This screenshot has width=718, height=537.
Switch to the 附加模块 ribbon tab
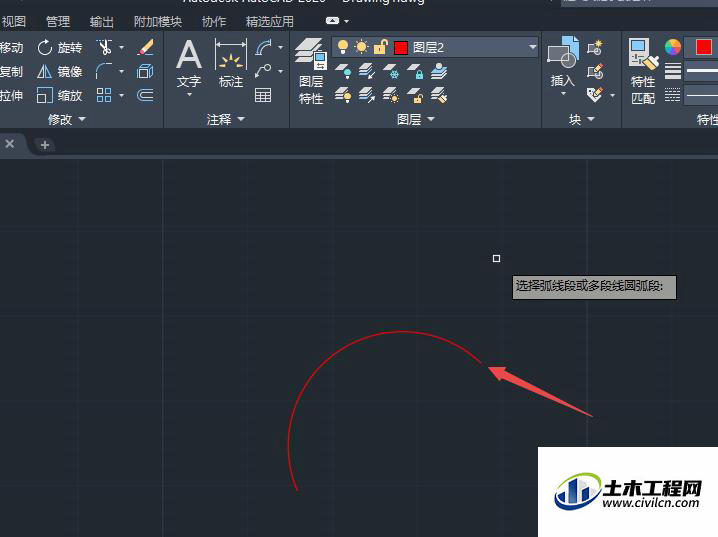[158, 22]
